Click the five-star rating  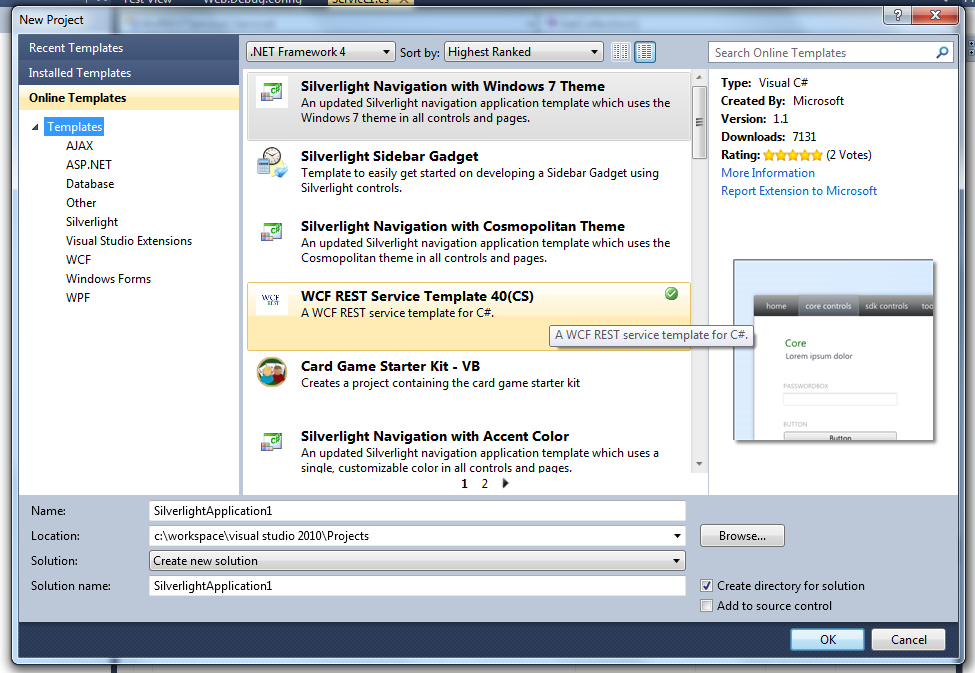tap(793, 155)
